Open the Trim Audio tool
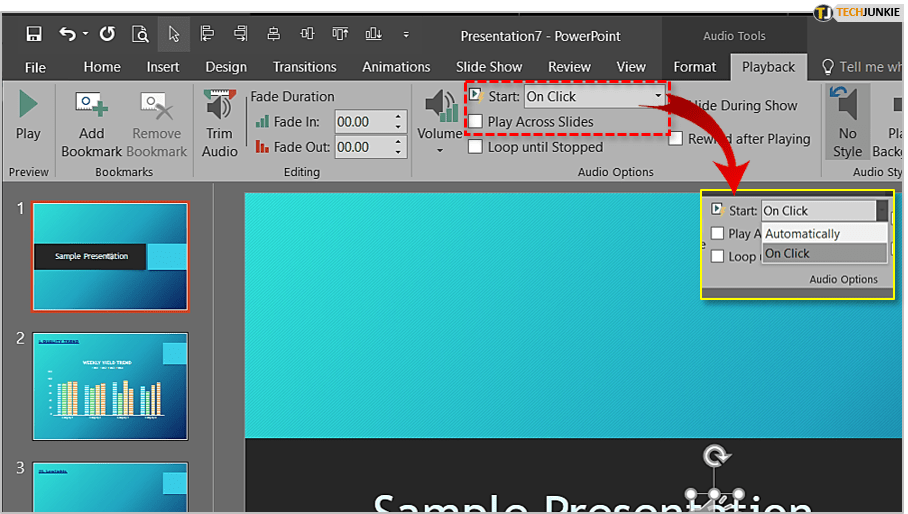Screen dimensions: 908x514 click(x=219, y=122)
